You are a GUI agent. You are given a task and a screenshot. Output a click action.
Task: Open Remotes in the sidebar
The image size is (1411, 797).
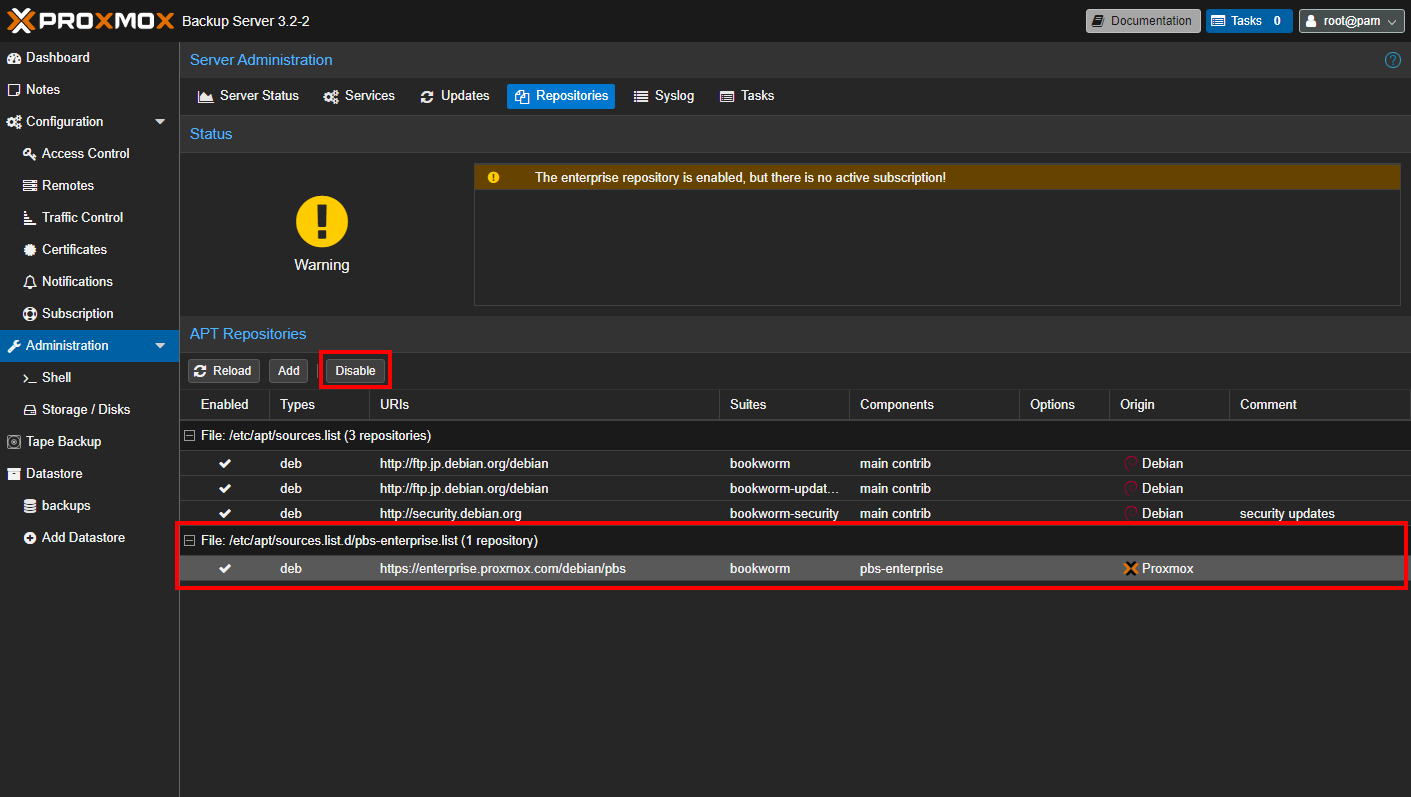tap(67, 186)
